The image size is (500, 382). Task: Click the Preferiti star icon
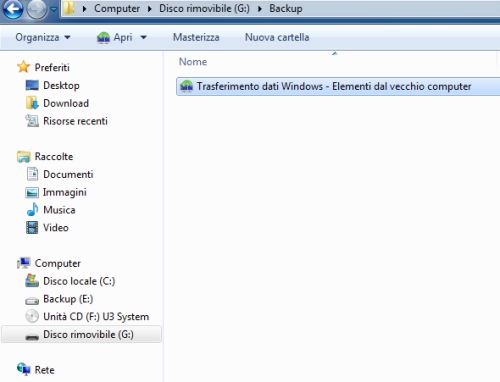[x=23, y=67]
